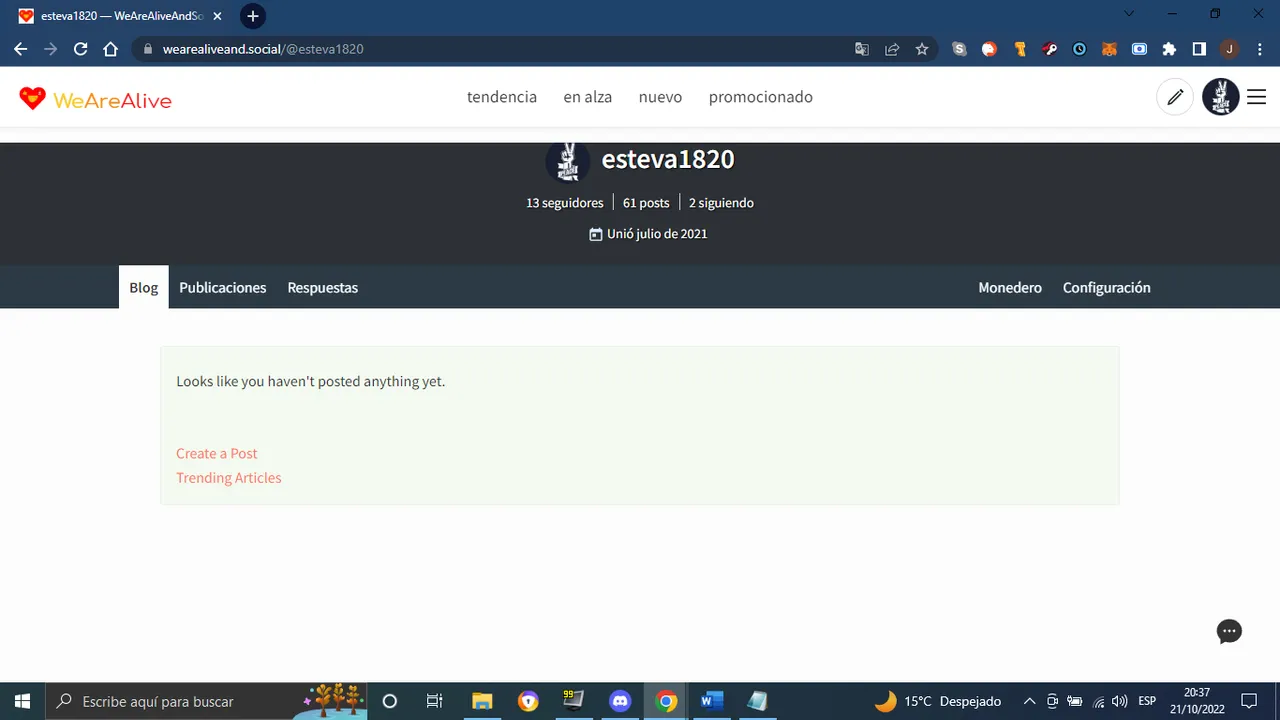This screenshot has height=720, width=1280.
Task: Open the MetaMask fox extension
Action: tap(1110, 49)
